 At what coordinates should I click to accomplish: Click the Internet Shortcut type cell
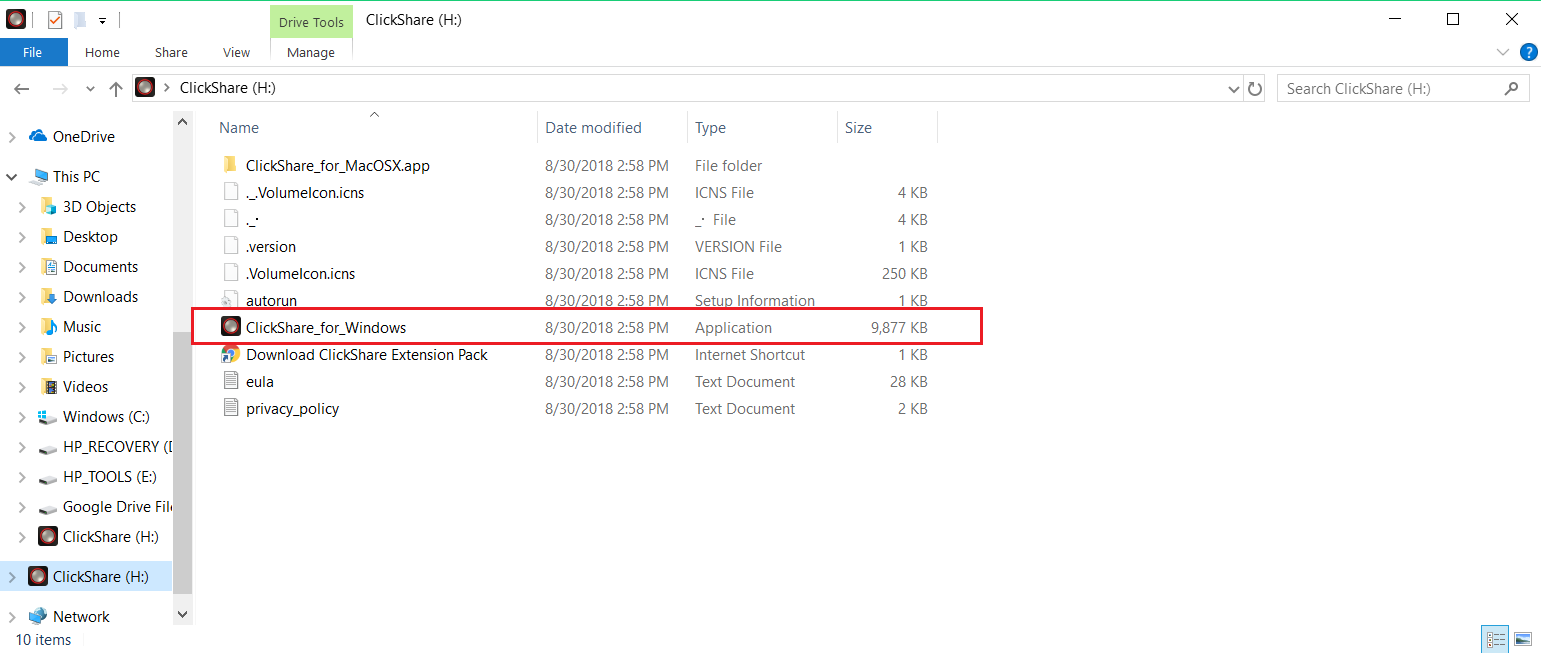click(750, 354)
